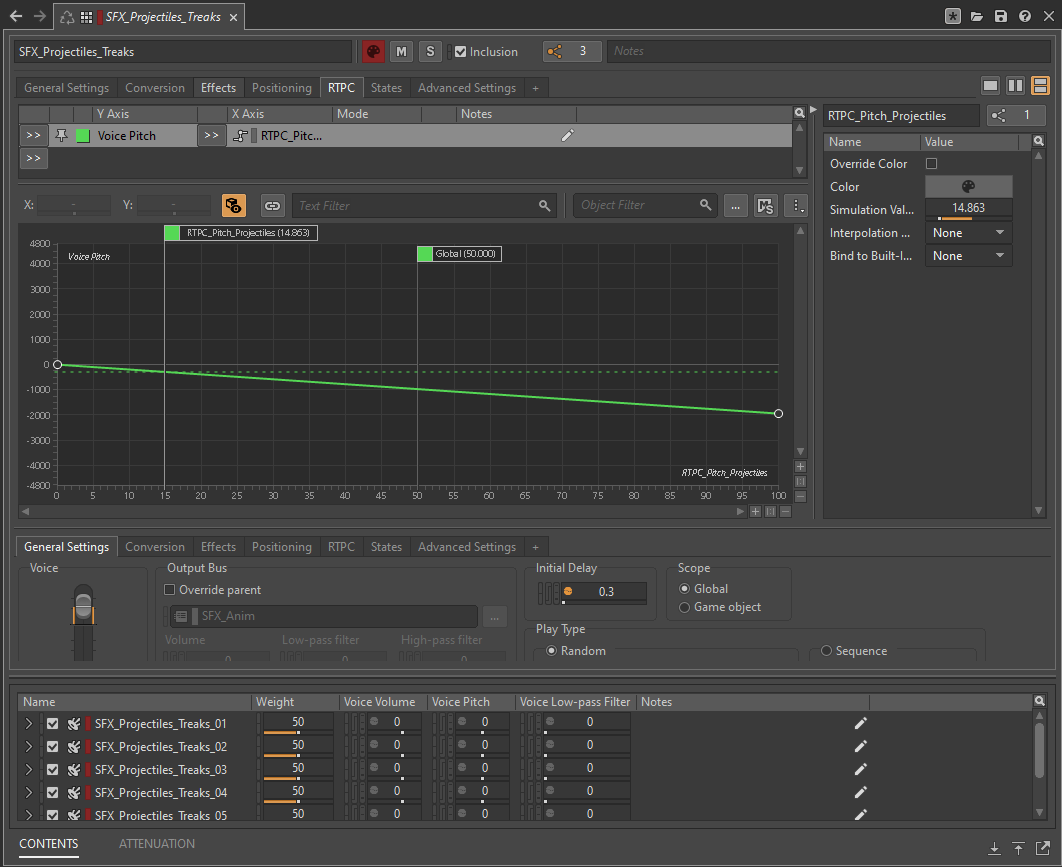Viewport: 1062px width, 867px height.
Task: Click the Solo S button
Action: tap(429, 51)
